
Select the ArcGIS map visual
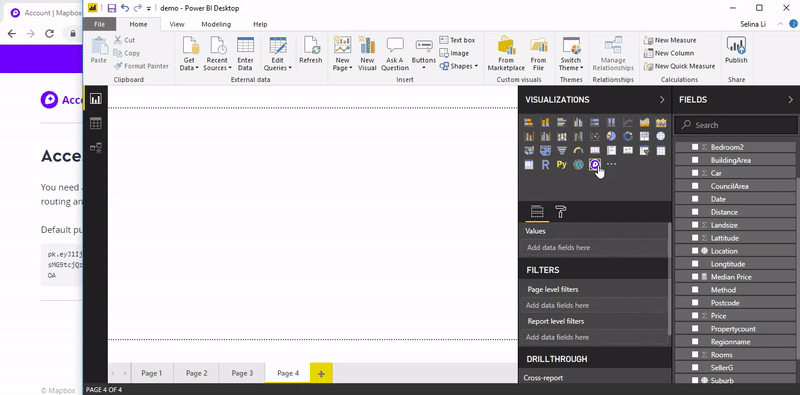tap(578, 164)
